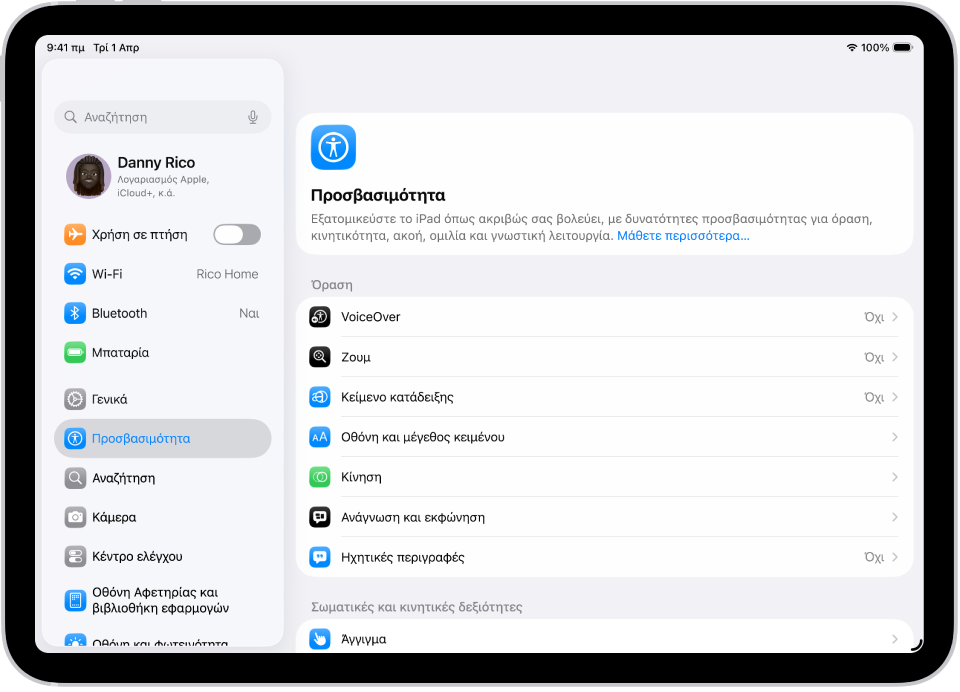Screen dimensions: 960x692
Task: Expand Άγγιγμα row chevron
Action: coord(894,639)
